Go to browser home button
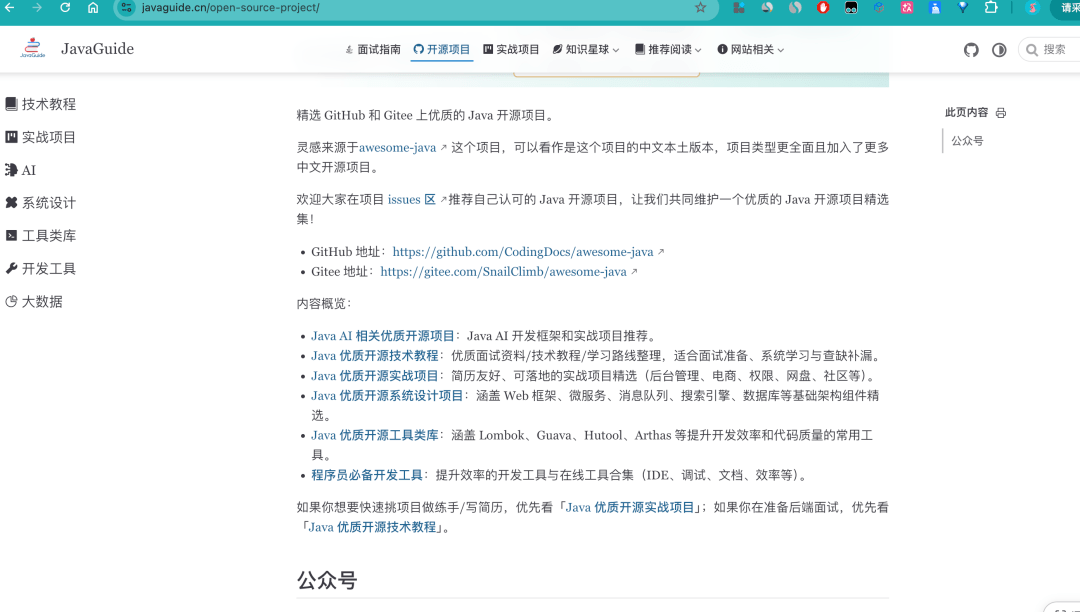The height and width of the screenshot is (612, 1080). tap(93, 8)
